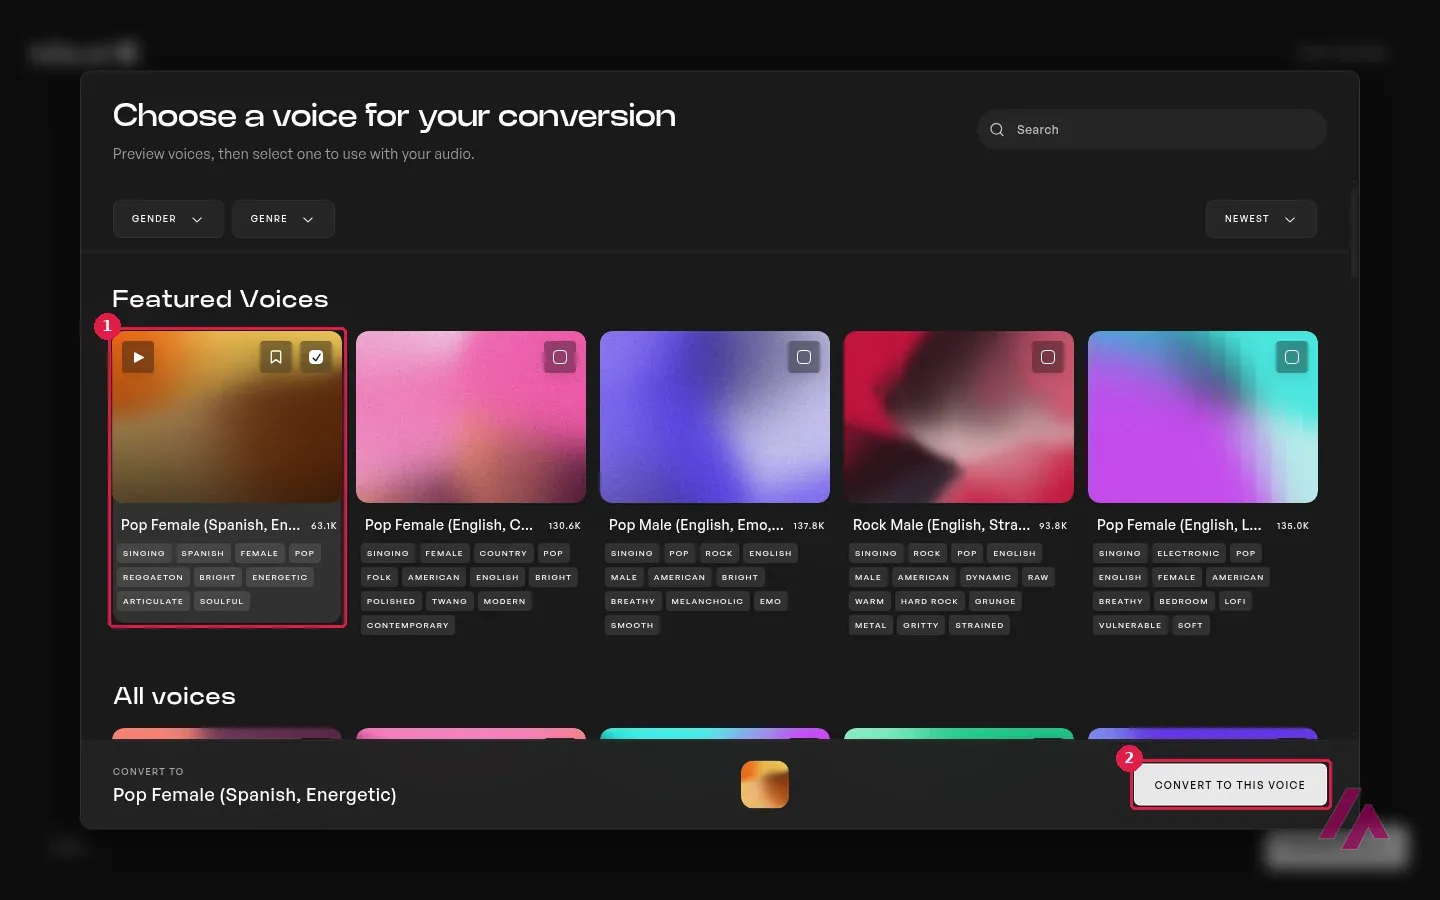Click the ARTICULATE tag
This screenshot has height=900, width=1440.
(x=153, y=601)
